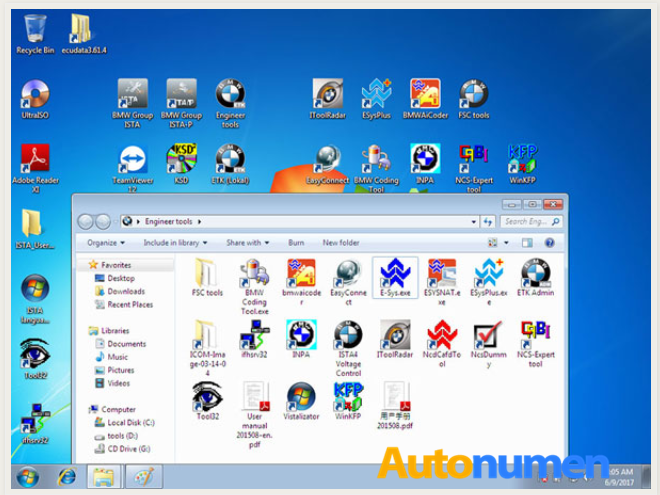This screenshot has height=495, width=660.
Task: Select Tool32 in the Explorer window
Action: pyautogui.click(x=207, y=401)
